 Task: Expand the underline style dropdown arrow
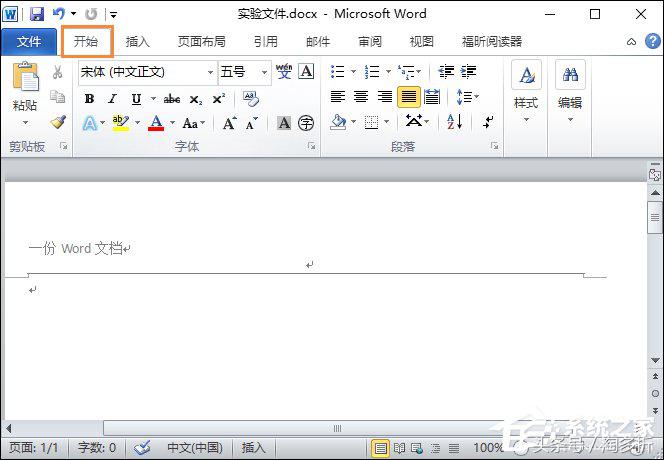[x=153, y=99]
